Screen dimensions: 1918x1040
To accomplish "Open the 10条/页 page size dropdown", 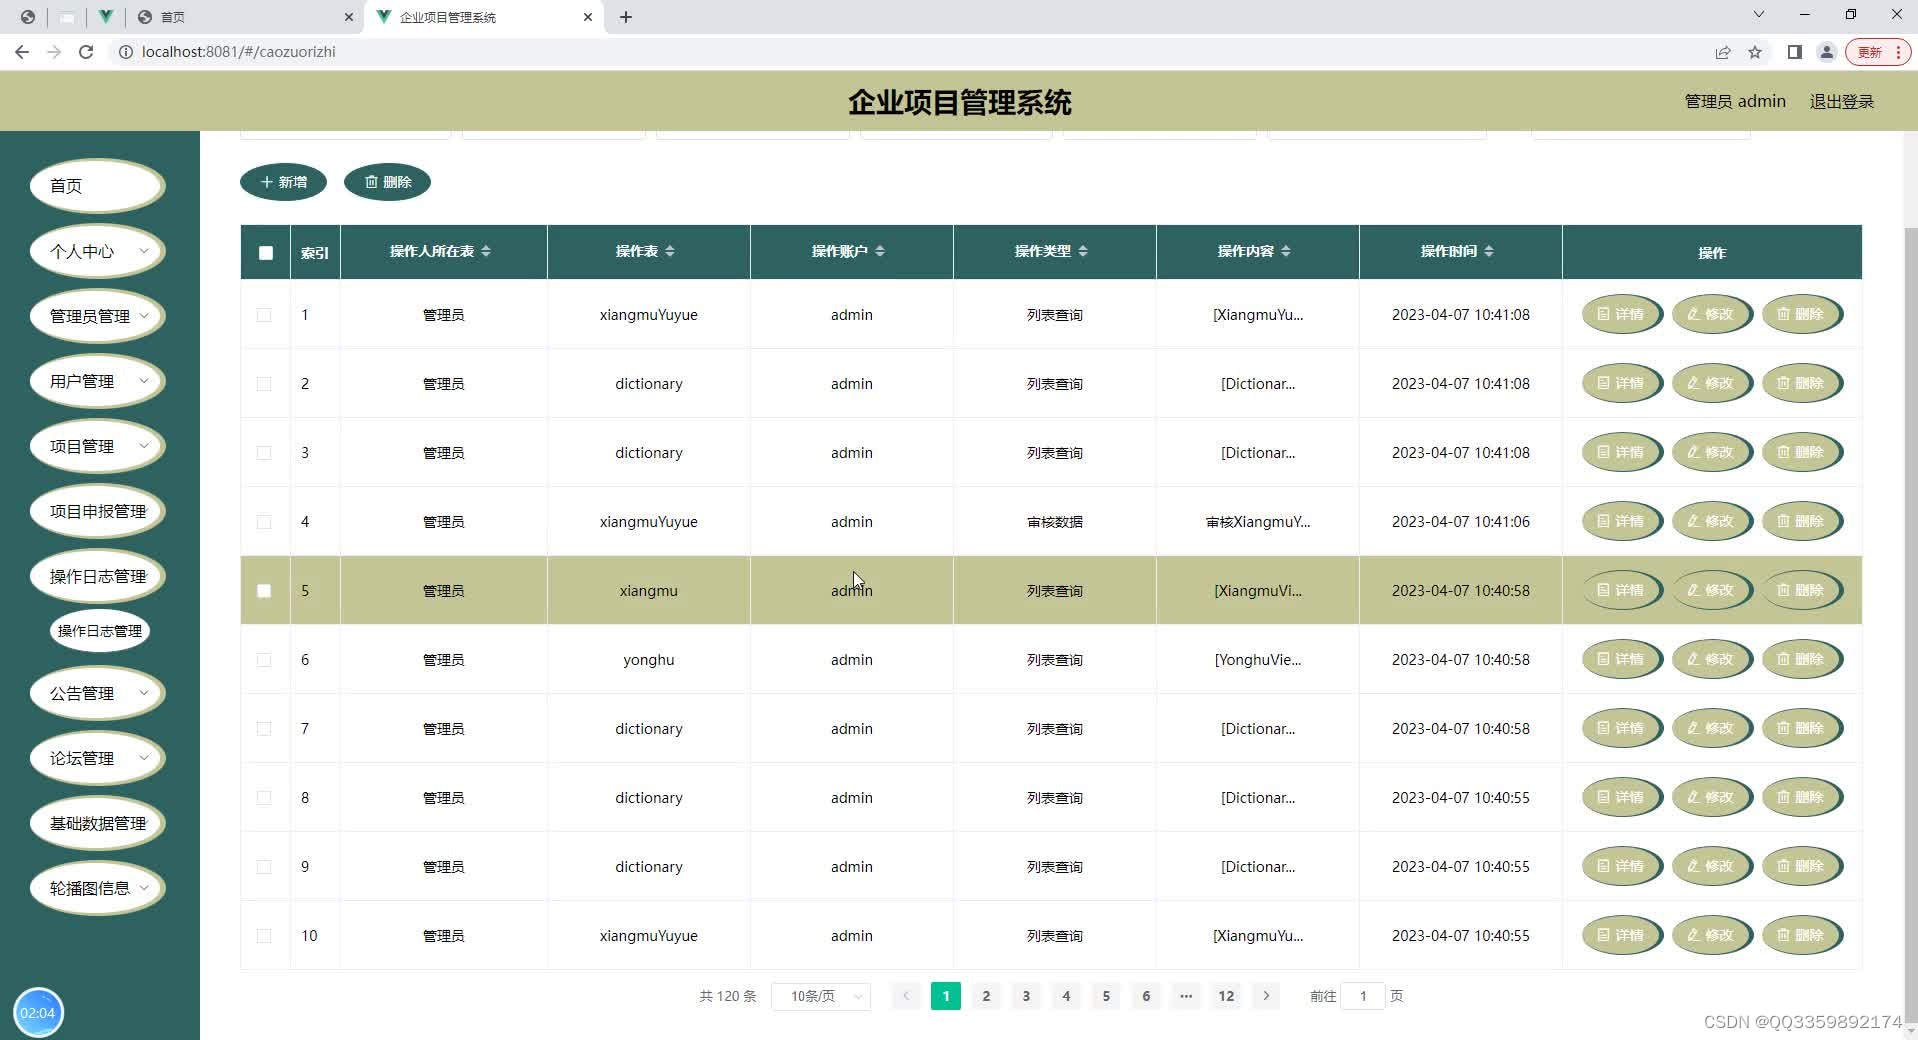I will click(x=821, y=996).
